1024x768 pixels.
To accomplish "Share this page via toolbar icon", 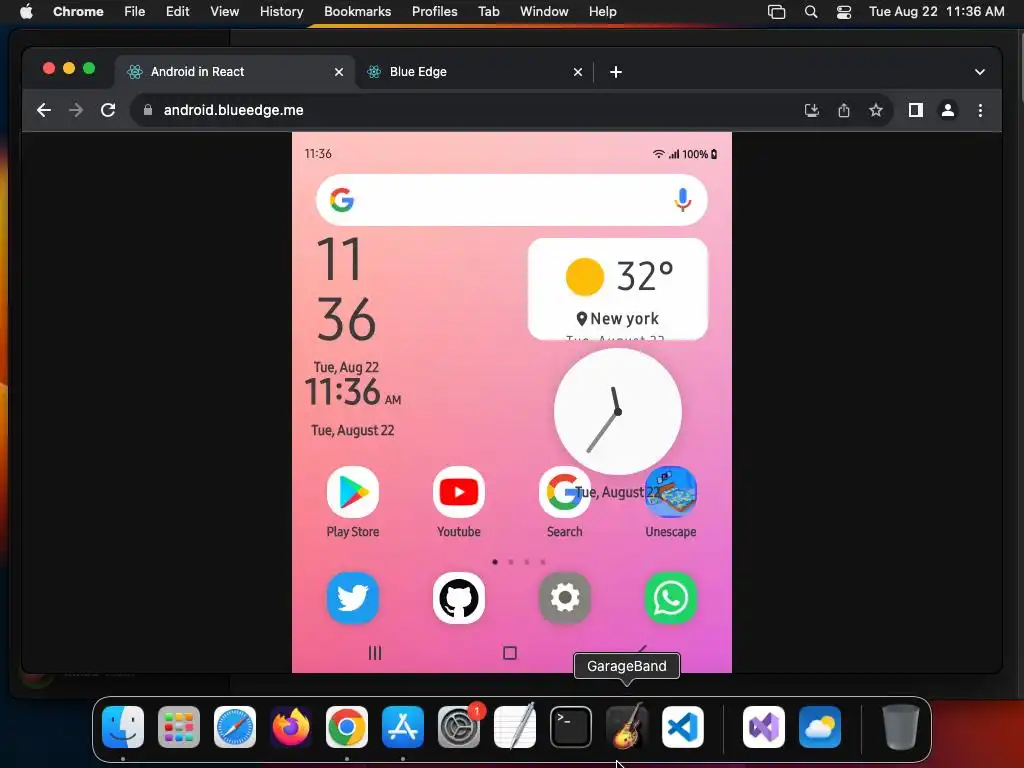I will click(844, 110).
